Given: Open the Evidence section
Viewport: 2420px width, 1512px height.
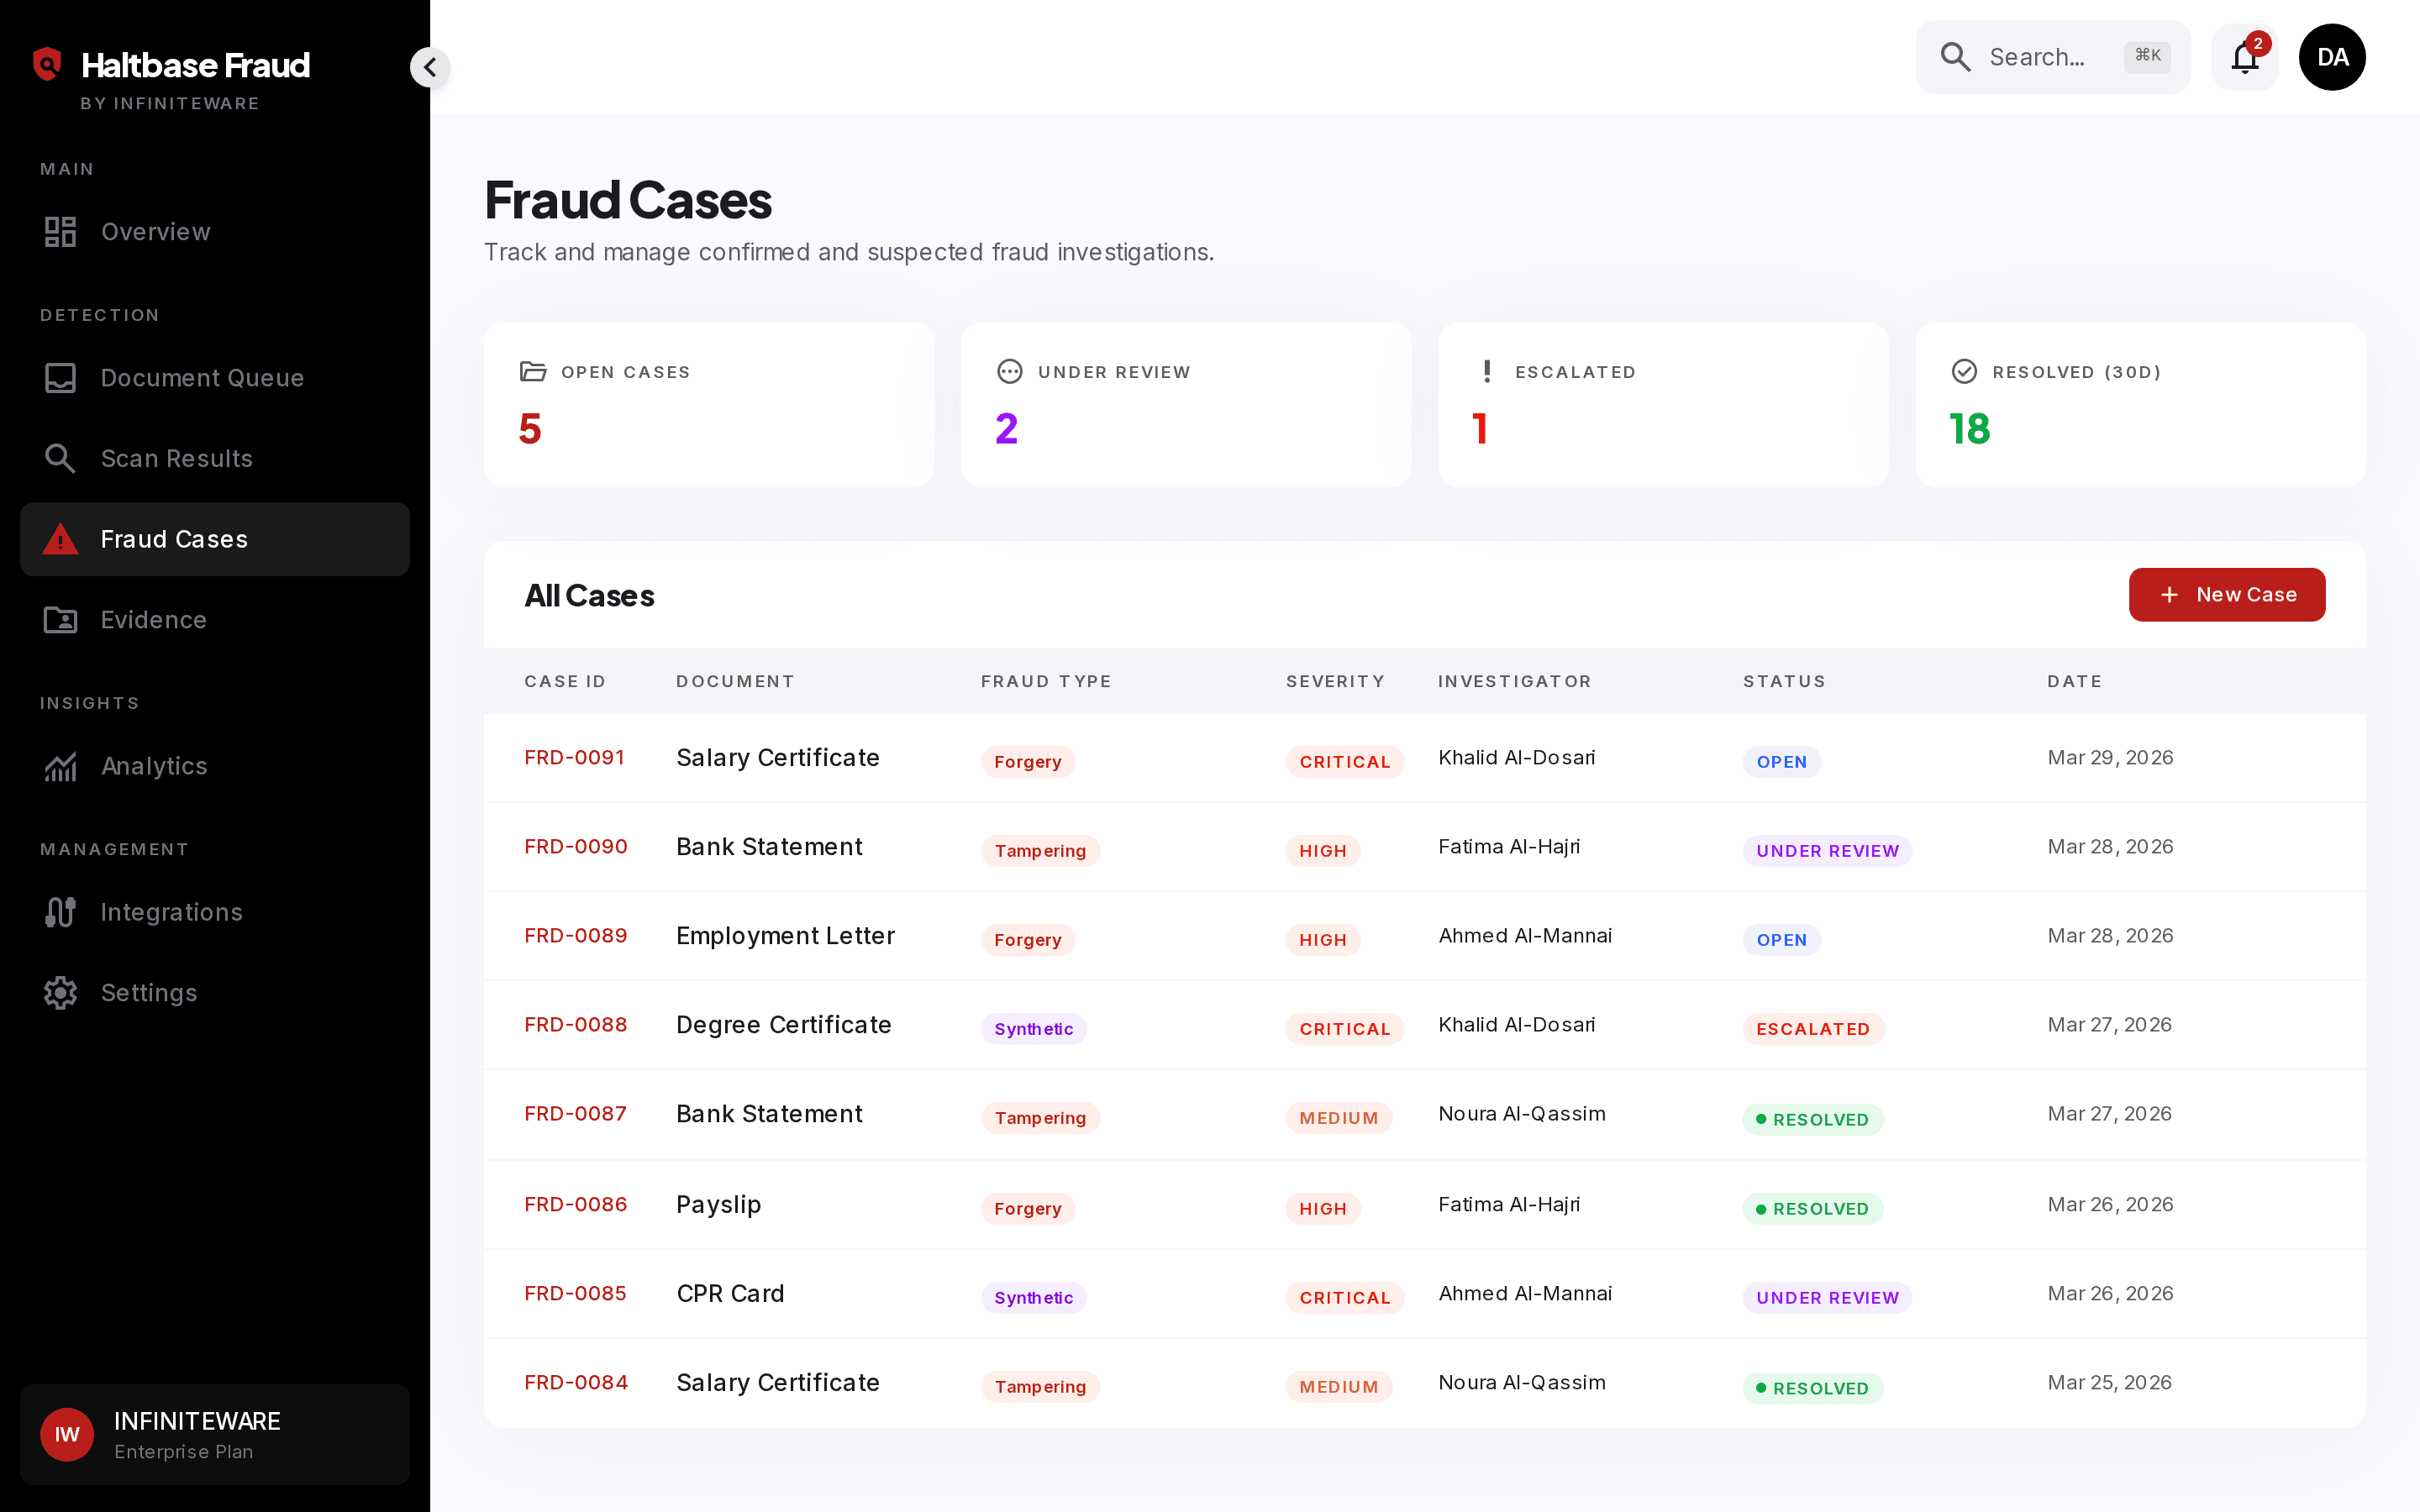Looking at the screenshot, I should tap(215, 620).
